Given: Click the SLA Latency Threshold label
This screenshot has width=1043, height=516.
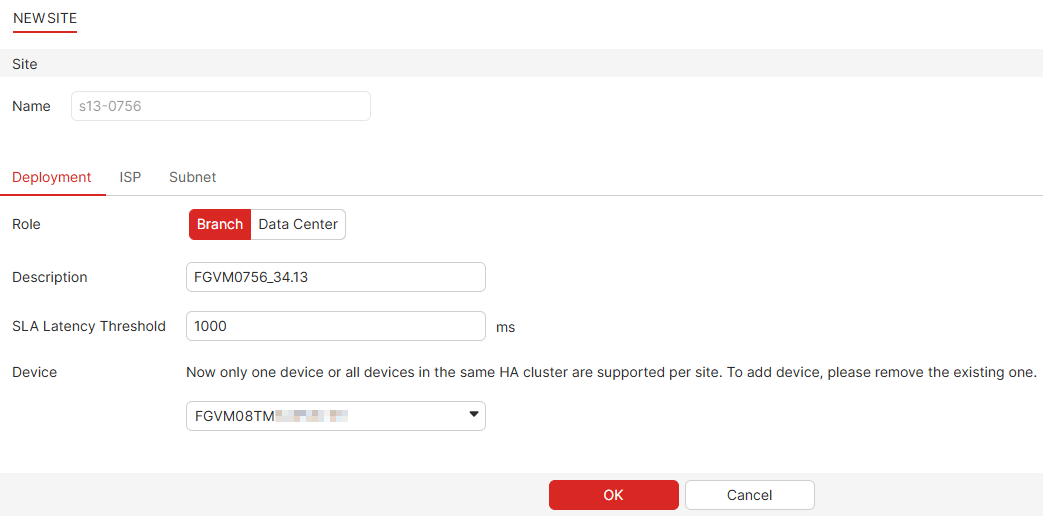Looking at the screenshot, I should (x=89, y=326).
